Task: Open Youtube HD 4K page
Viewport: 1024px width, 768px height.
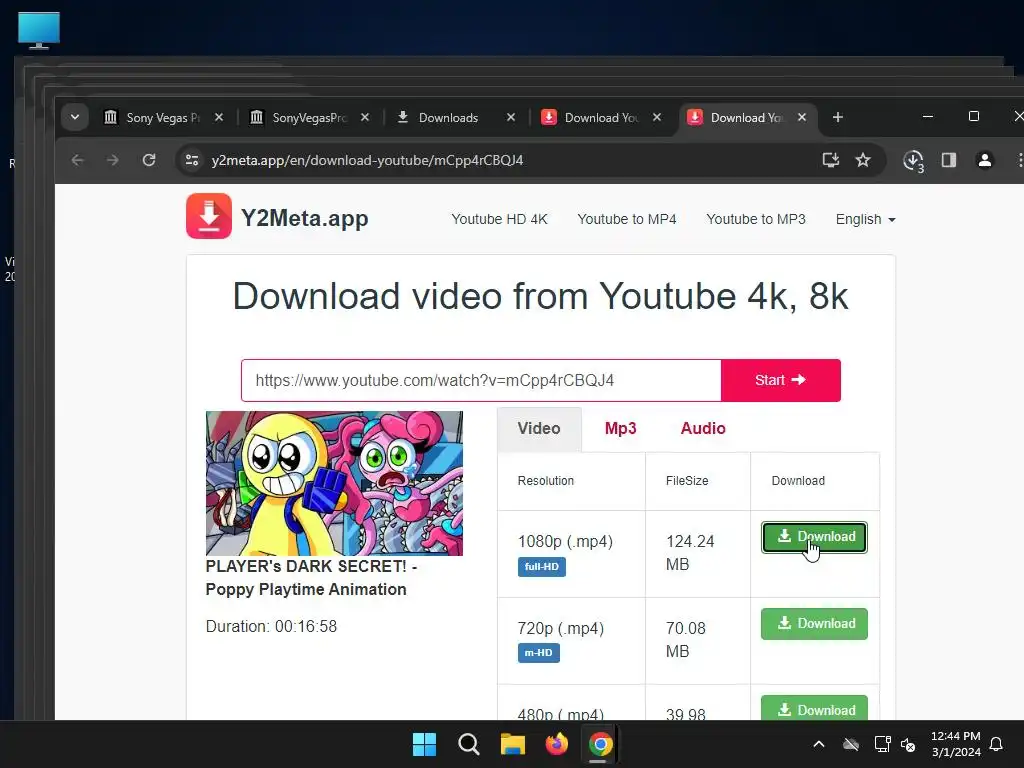Action: tap(500, 219)
